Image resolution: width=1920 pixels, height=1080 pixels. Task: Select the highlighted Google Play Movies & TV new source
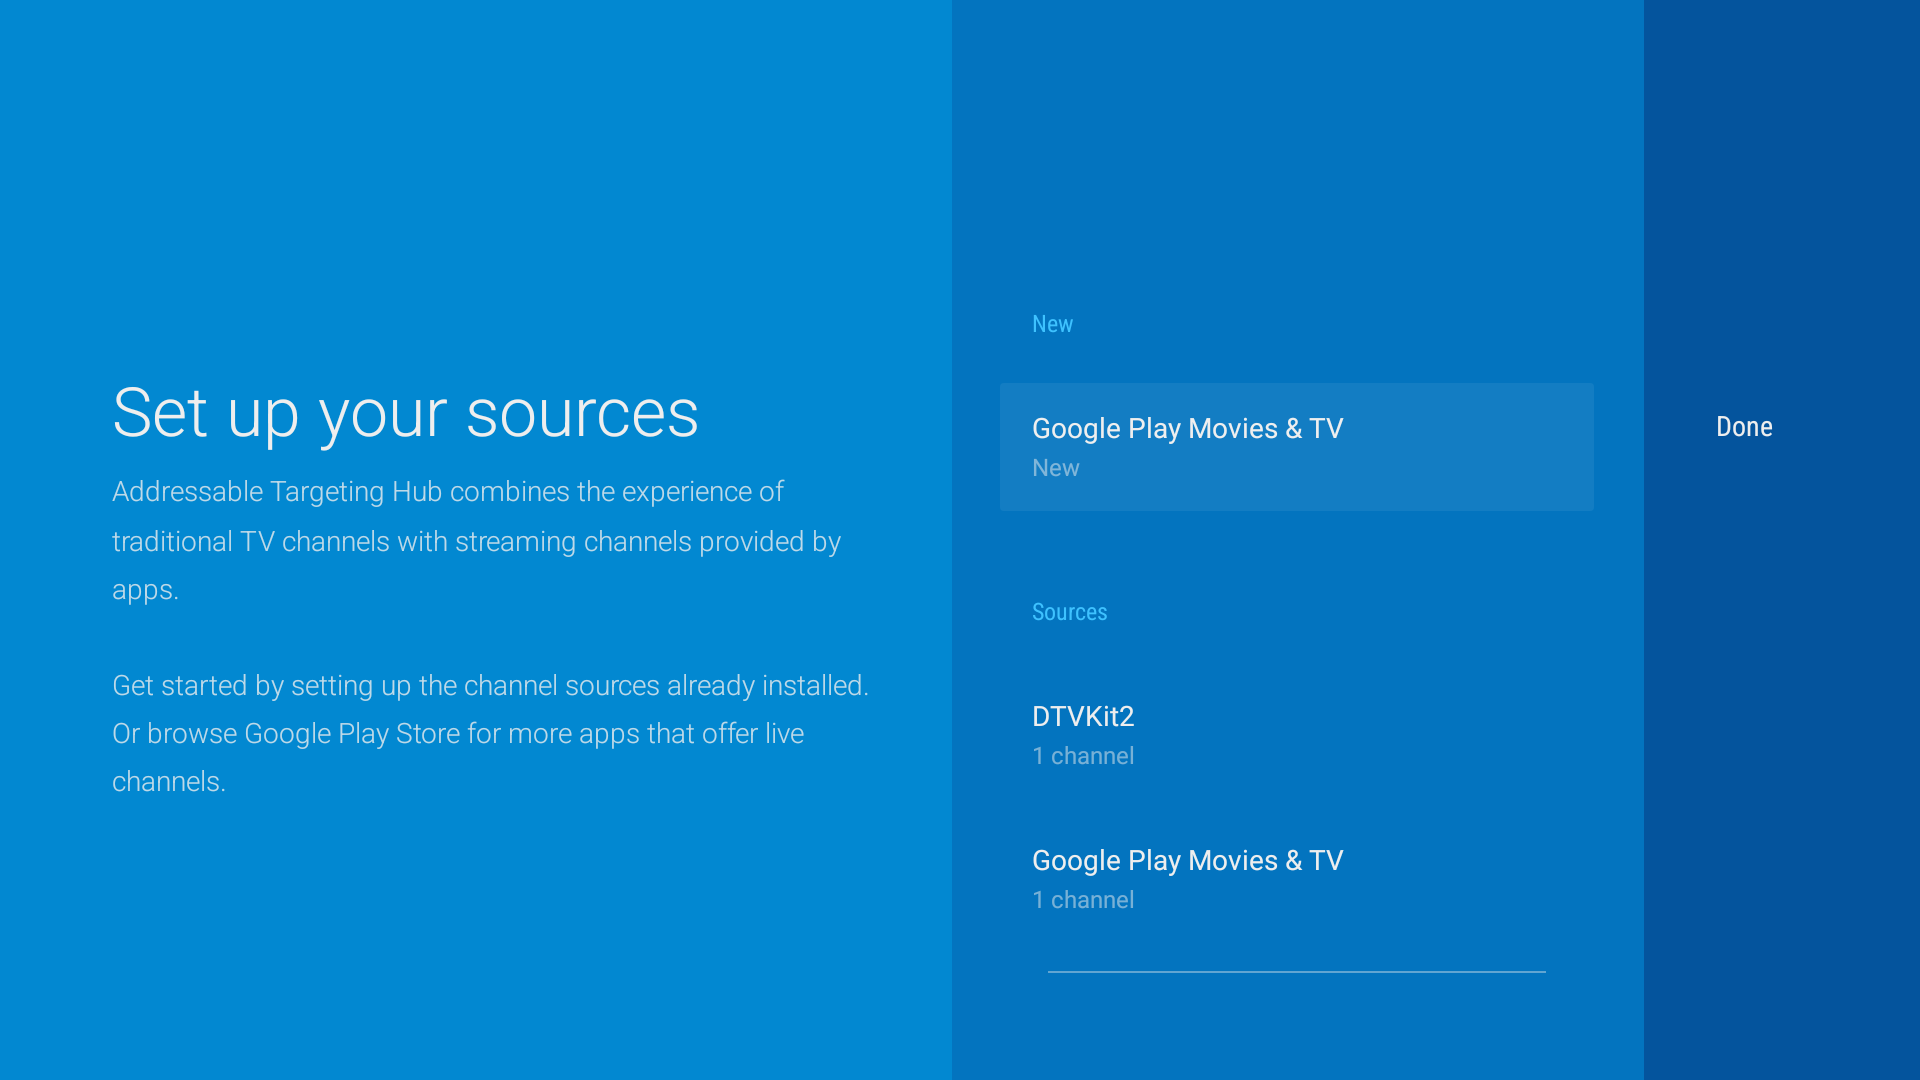pyautogui.click(x=1296, y=447)
